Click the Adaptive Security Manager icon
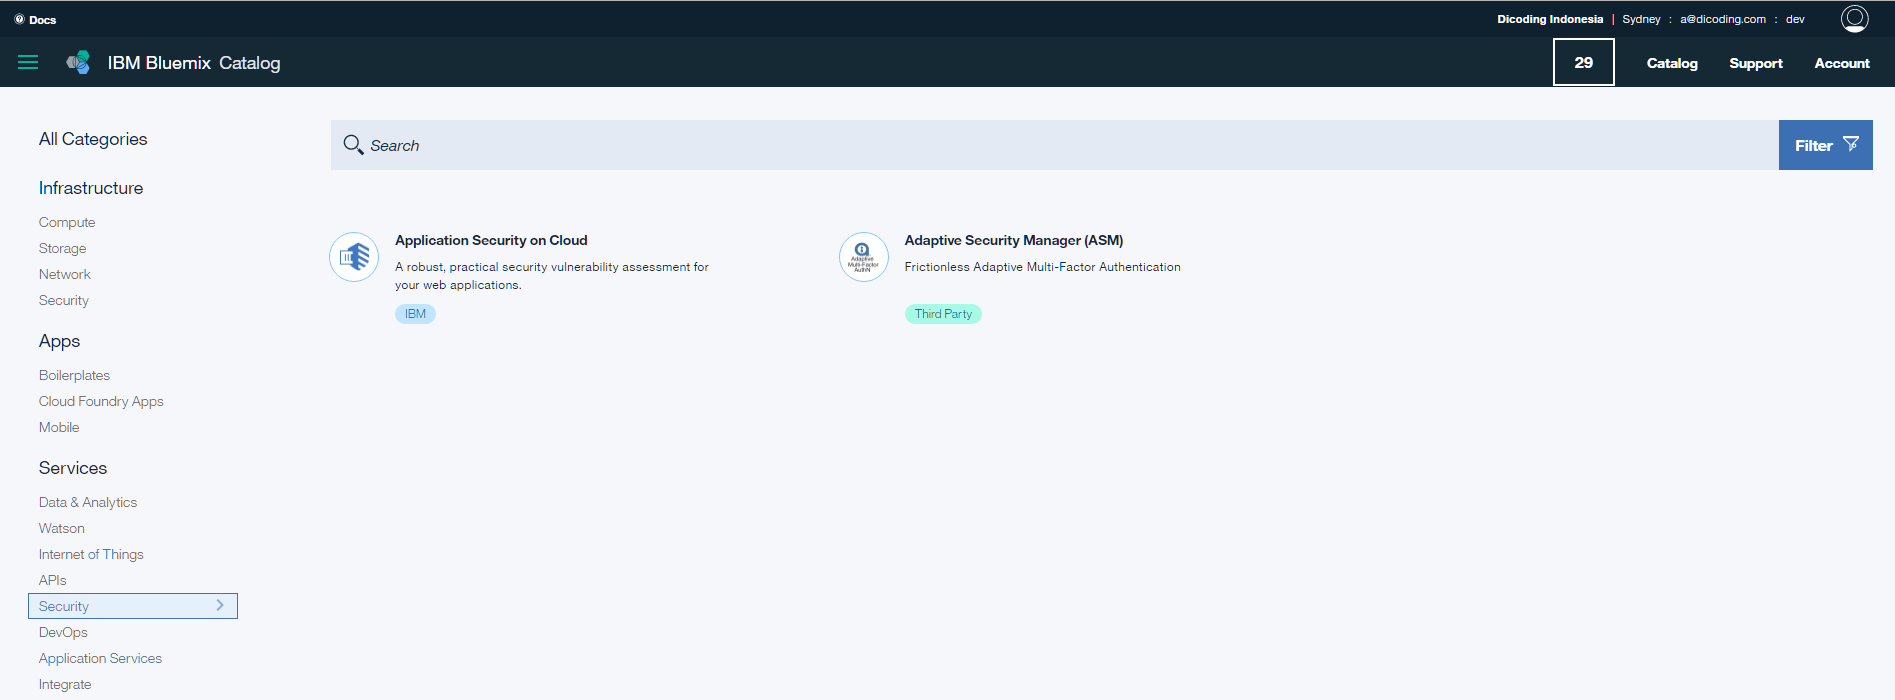 (863, 257)
